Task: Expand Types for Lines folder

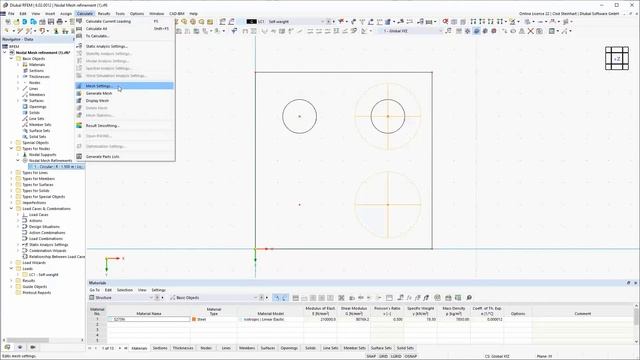Action: click(11, 173)
